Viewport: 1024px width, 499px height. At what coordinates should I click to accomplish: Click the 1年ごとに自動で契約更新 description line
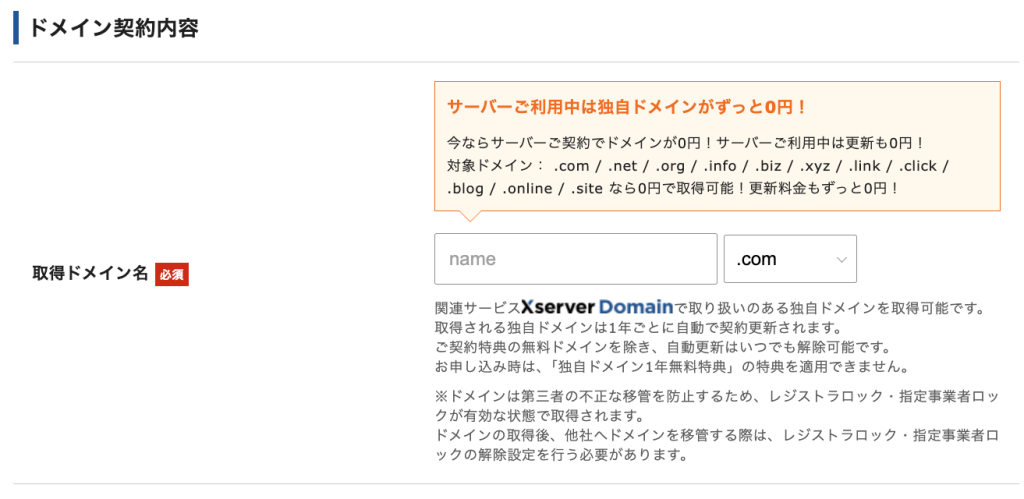(638, 328)
